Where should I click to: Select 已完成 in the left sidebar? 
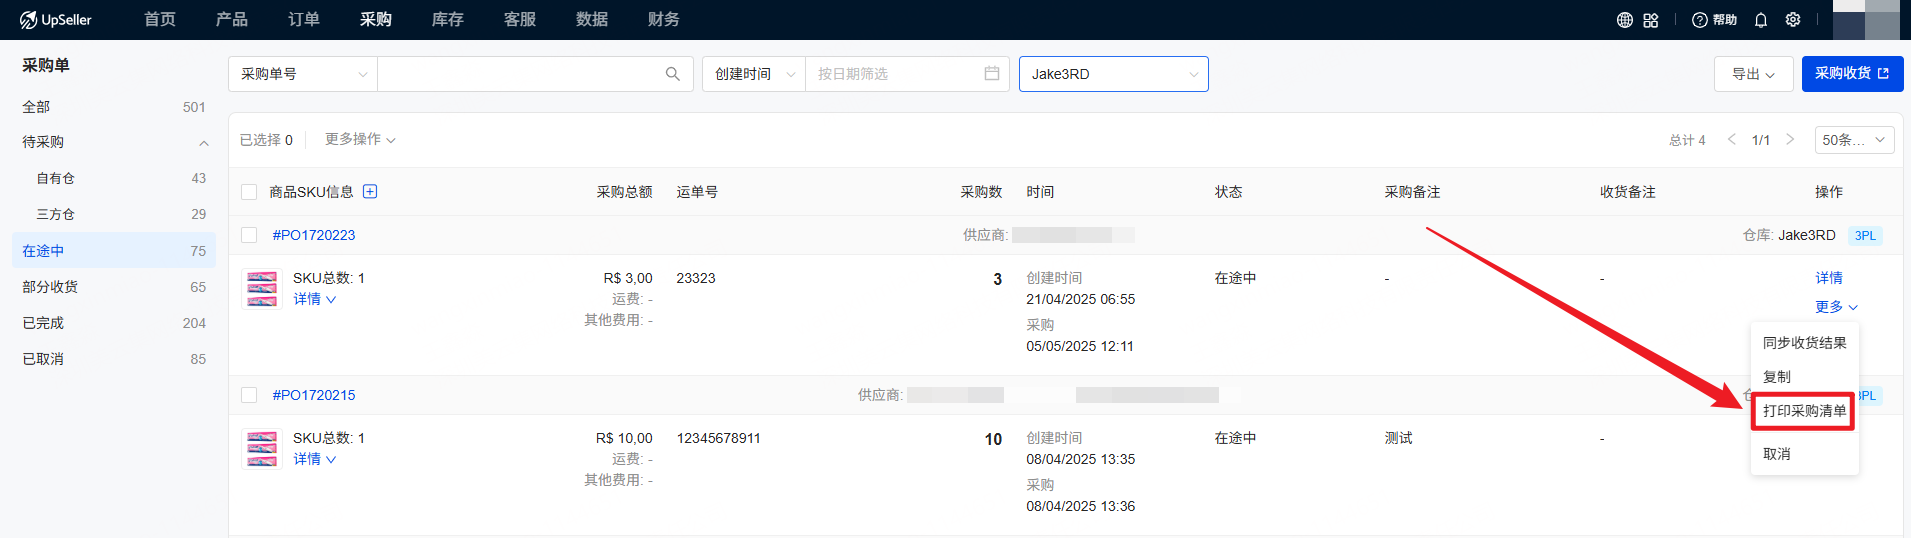pyautogui.click(x=43, y=323)
